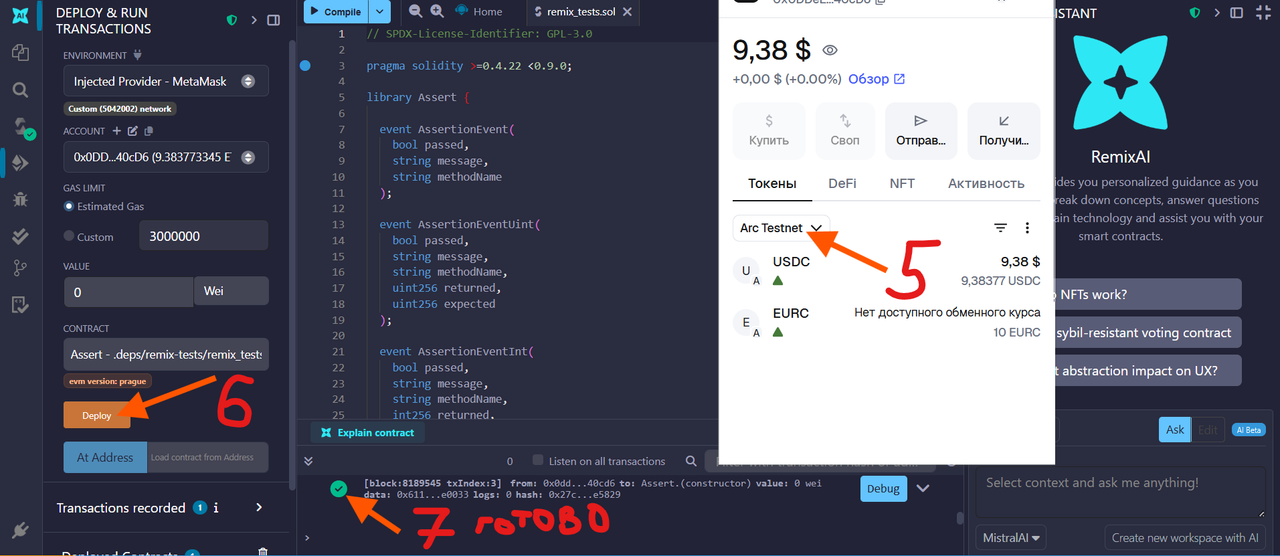
Task: Open the Remix logo home icon
Action: (x=20, y=16)
